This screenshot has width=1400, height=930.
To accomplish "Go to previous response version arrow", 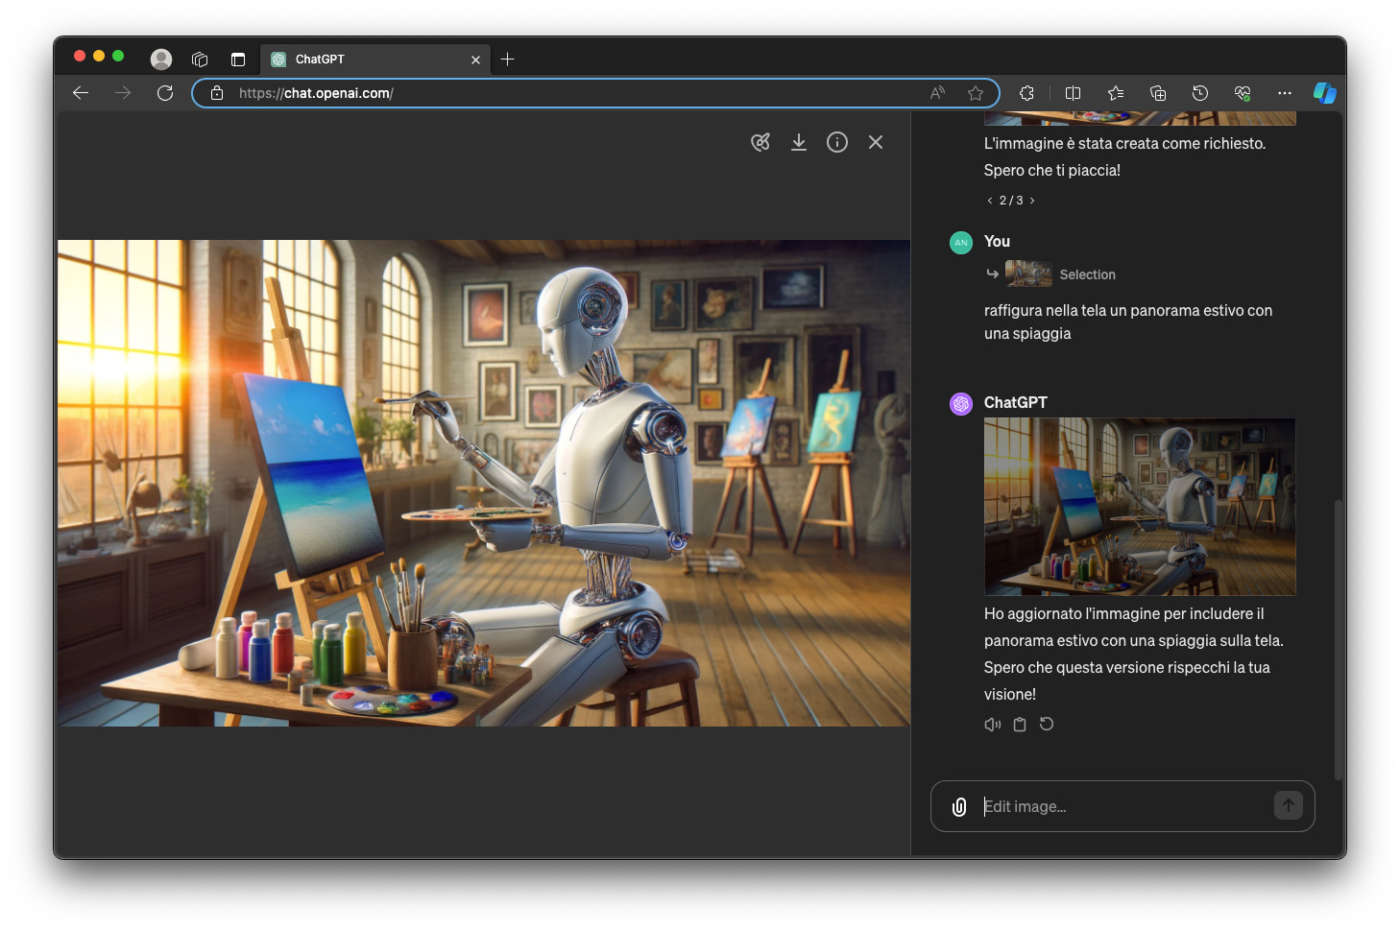I will [989, 201].
